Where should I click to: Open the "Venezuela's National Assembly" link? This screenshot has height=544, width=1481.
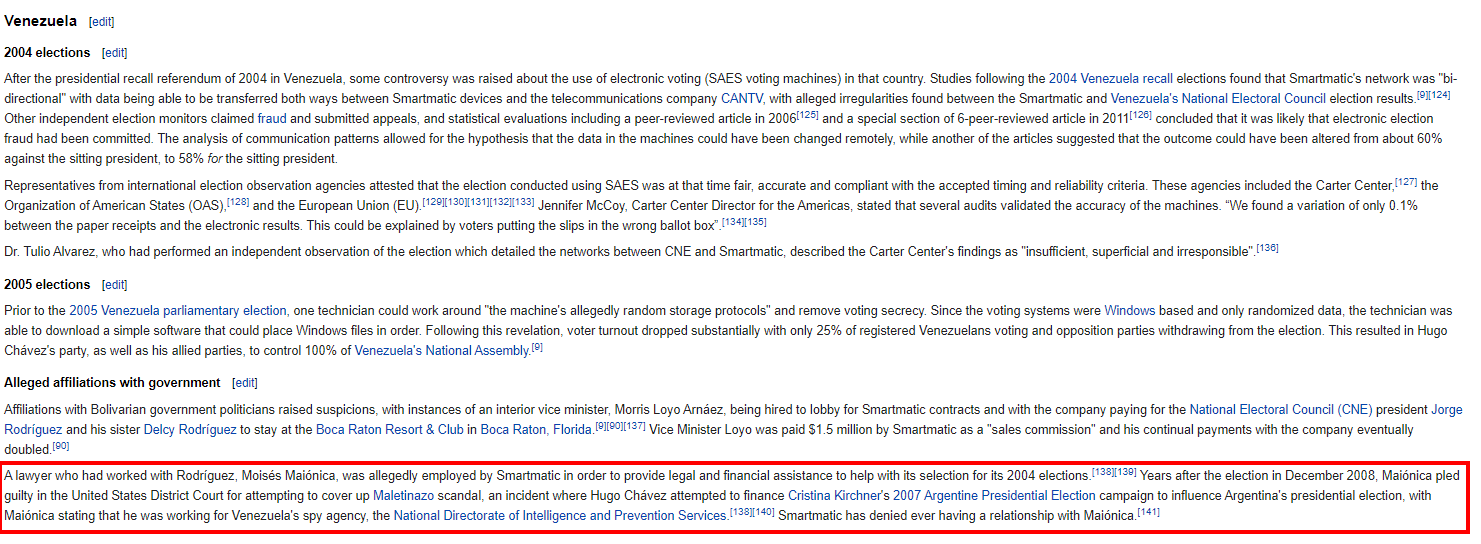coord(442,351)
